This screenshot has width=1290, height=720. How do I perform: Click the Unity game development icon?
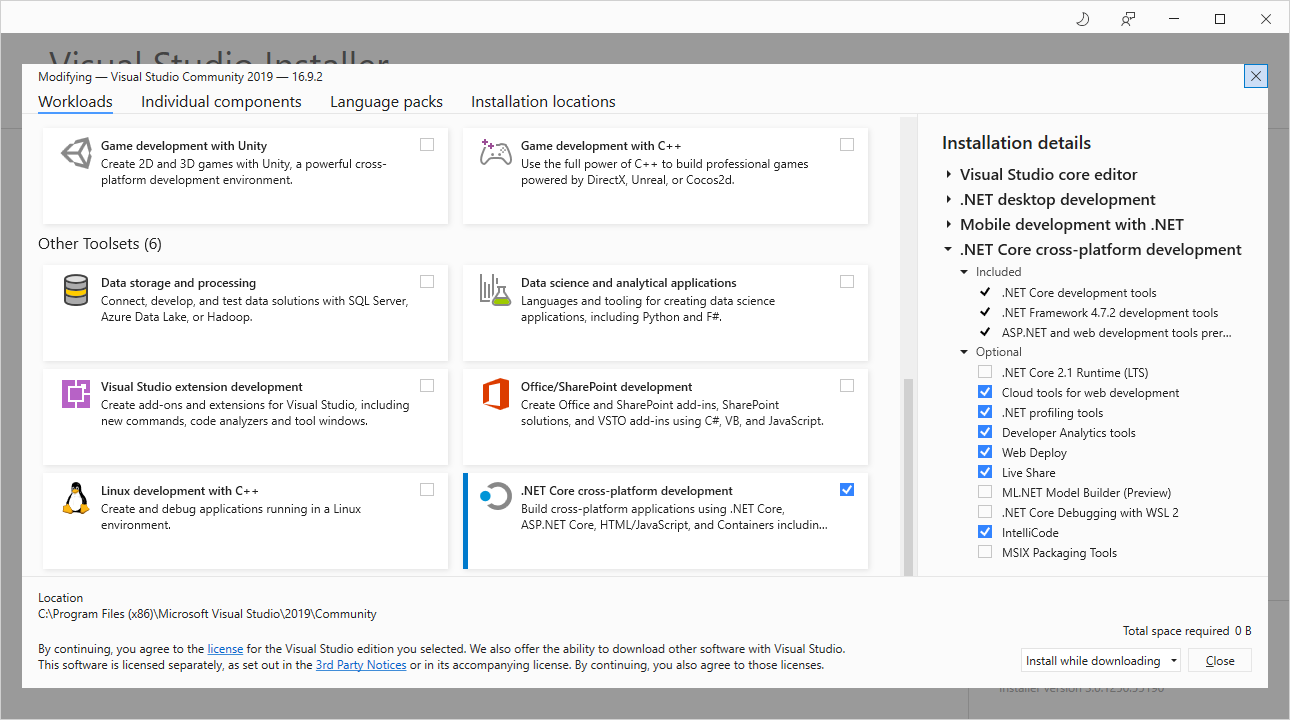tap(76, 153)
